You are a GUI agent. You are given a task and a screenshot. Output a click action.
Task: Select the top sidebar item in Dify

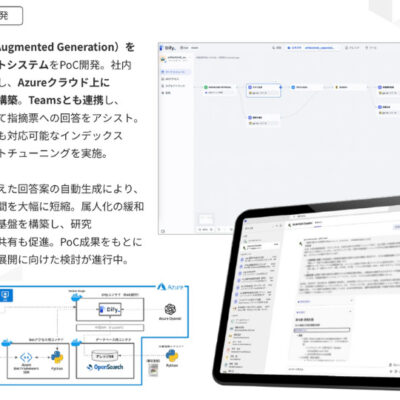pyautogui.click(x=176, y=72)
